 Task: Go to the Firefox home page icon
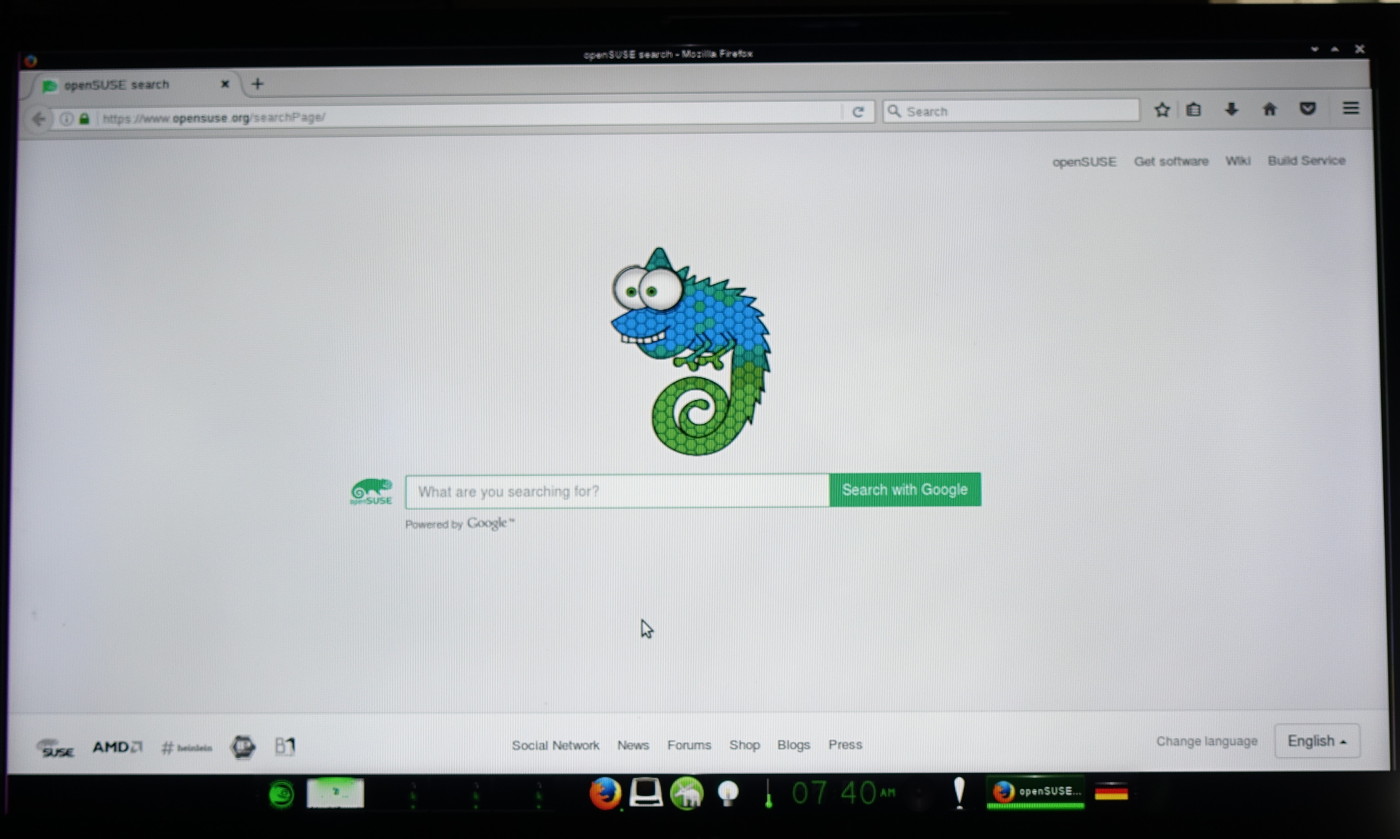1270,110
